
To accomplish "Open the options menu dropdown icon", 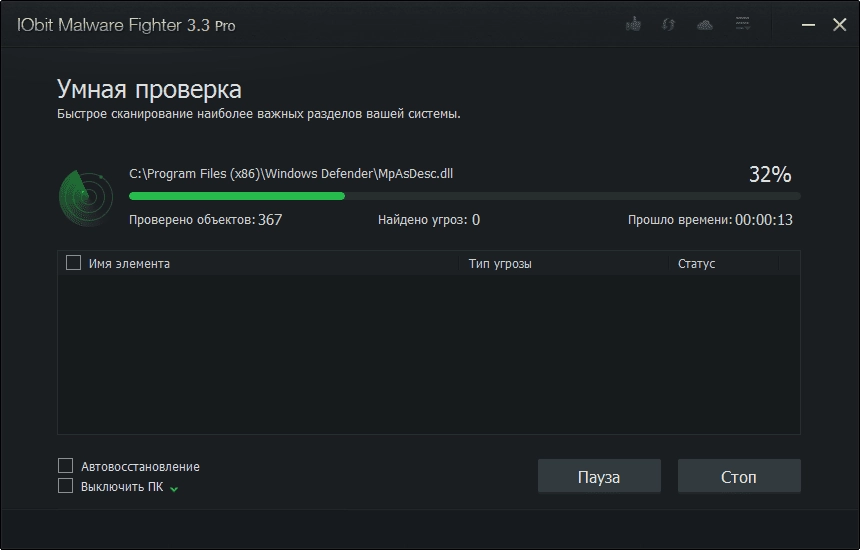I will pos(742,23).
